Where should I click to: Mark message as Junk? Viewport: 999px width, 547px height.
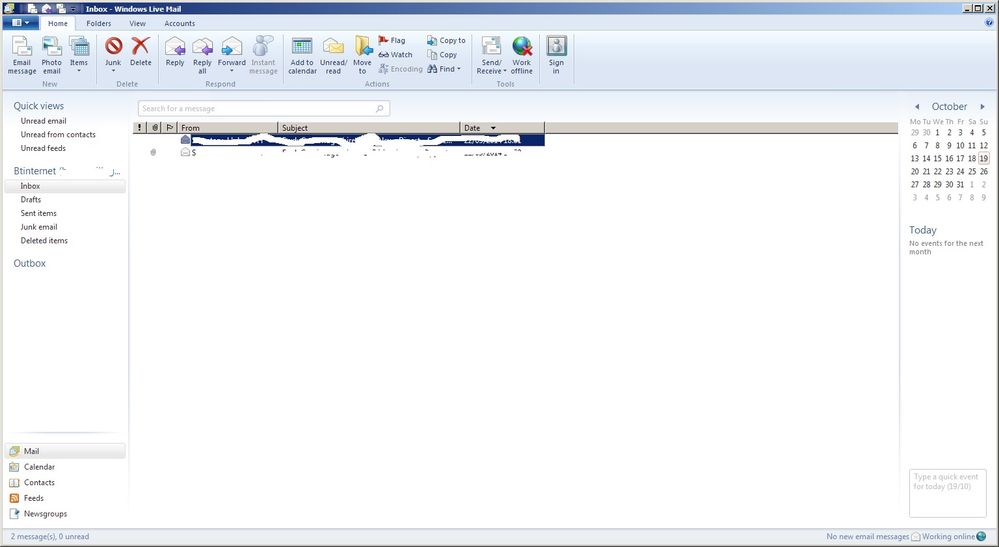coord(113,51)
